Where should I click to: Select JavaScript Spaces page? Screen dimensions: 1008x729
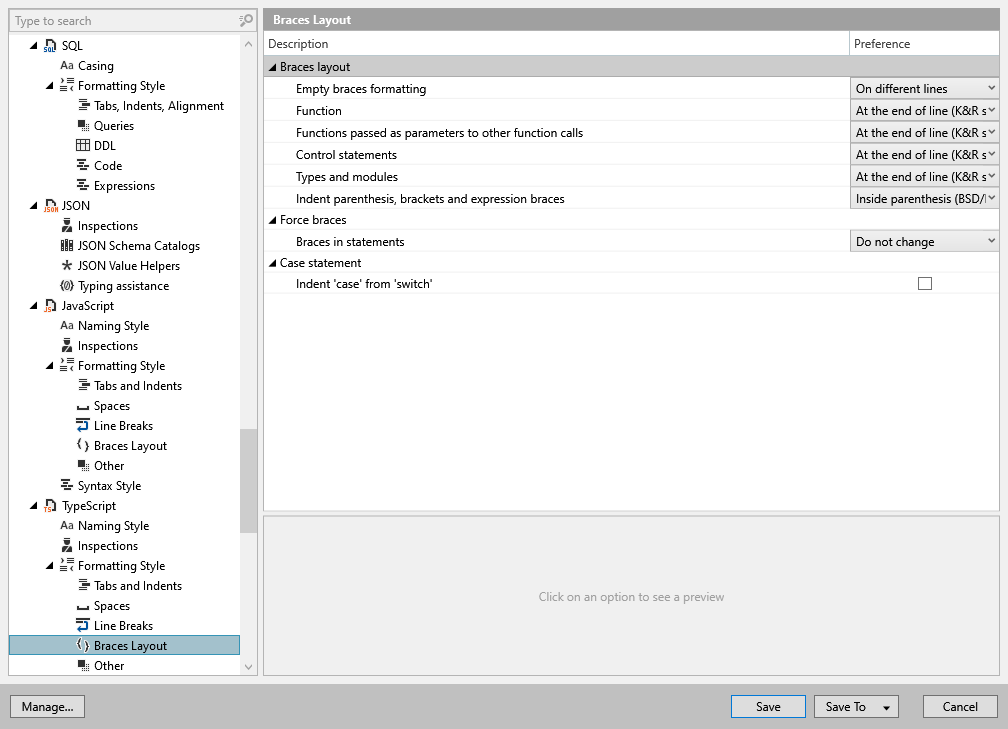pyautogui.click(x=112, y=406)
